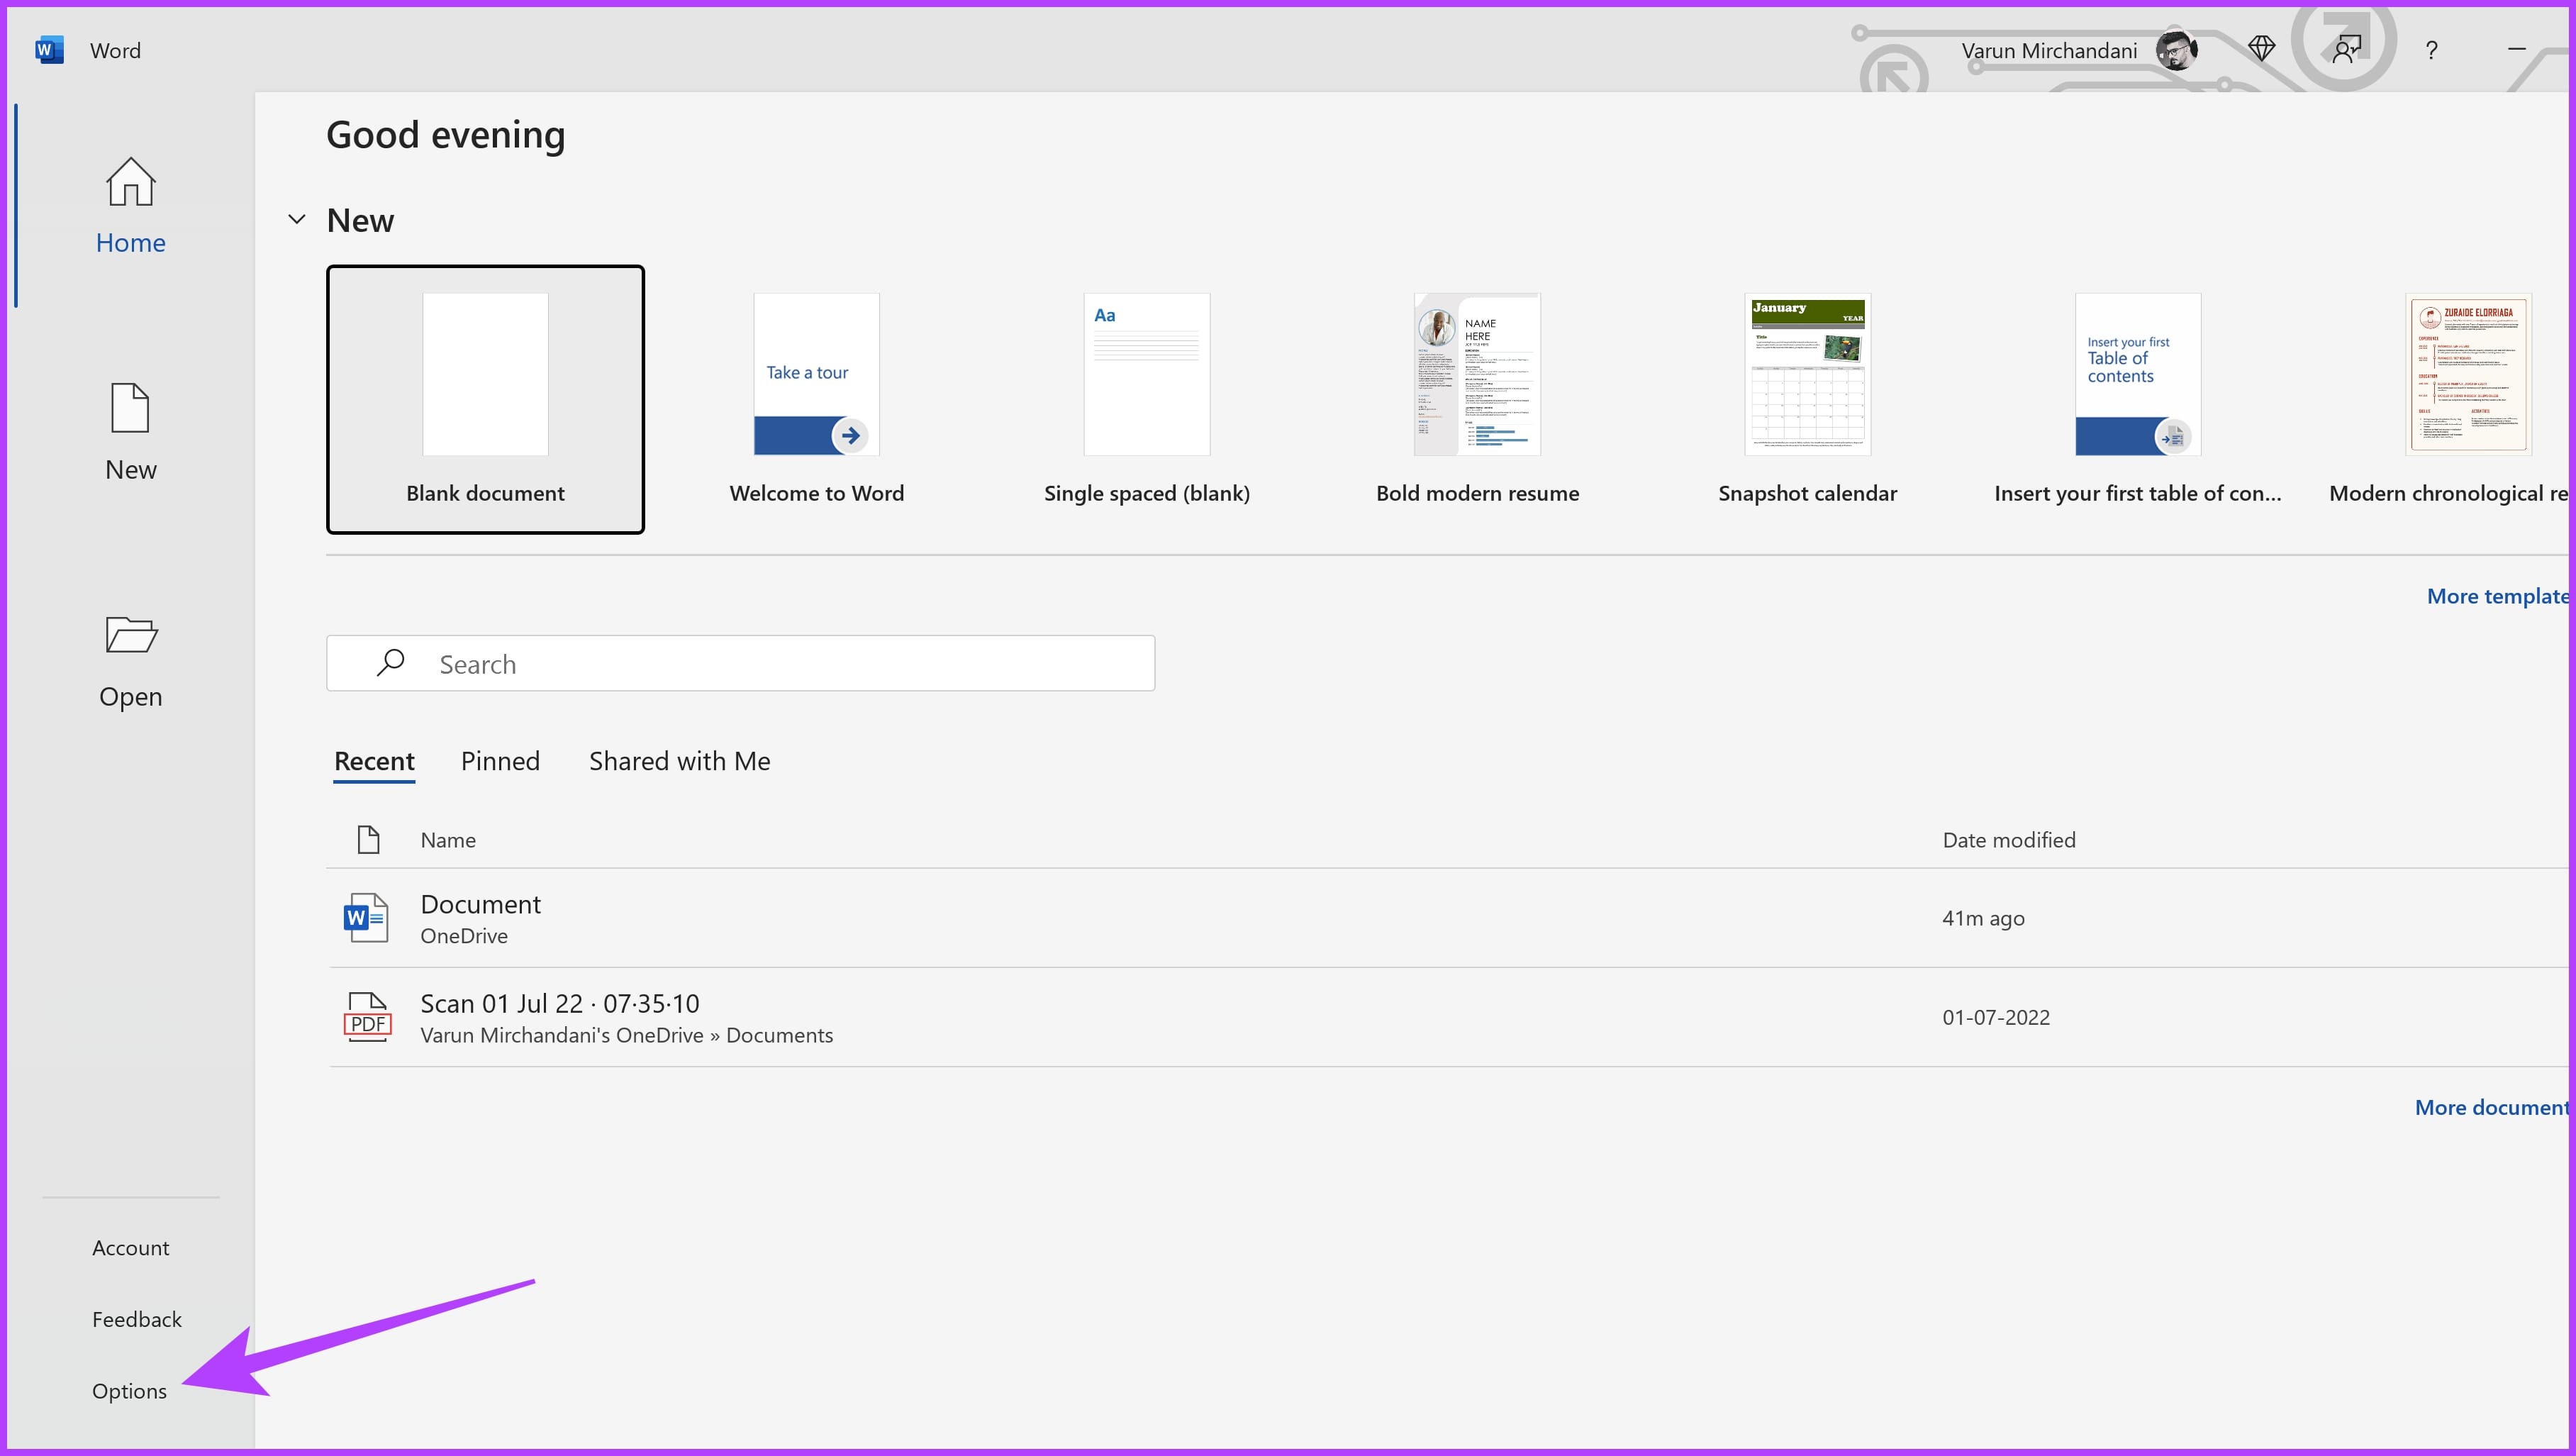Open the Account page

click(130, 1248)
